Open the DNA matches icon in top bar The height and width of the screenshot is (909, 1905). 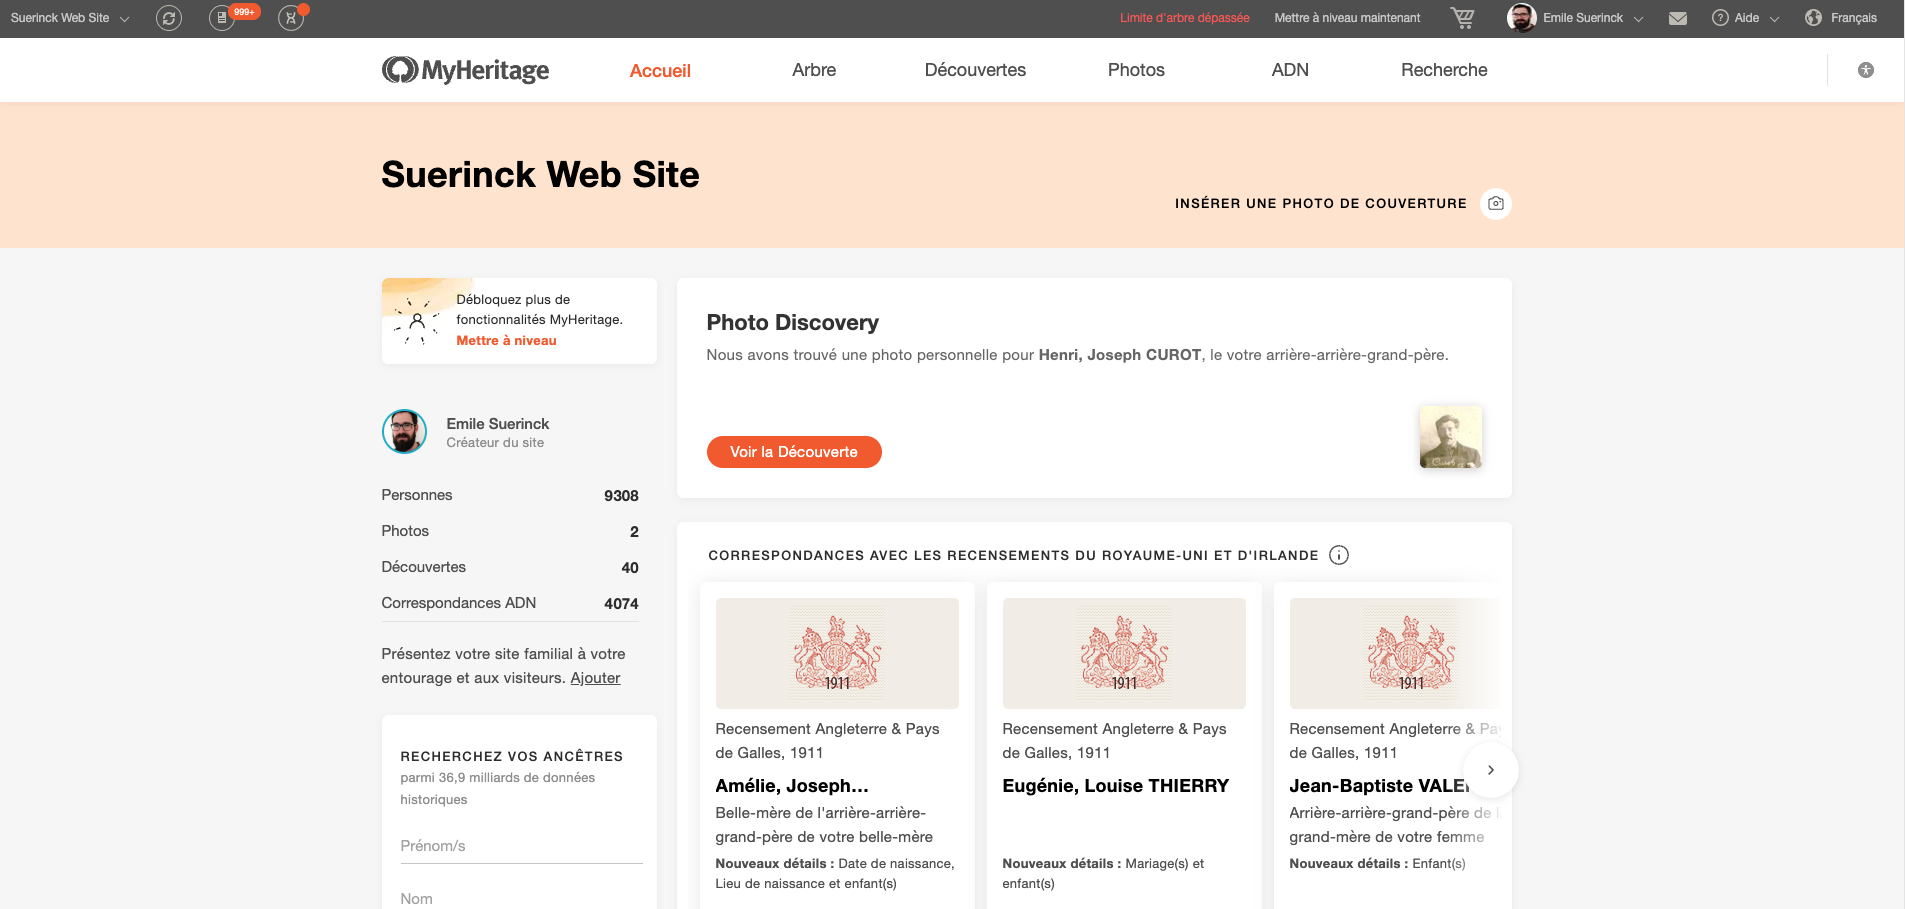tap(291, 18)
